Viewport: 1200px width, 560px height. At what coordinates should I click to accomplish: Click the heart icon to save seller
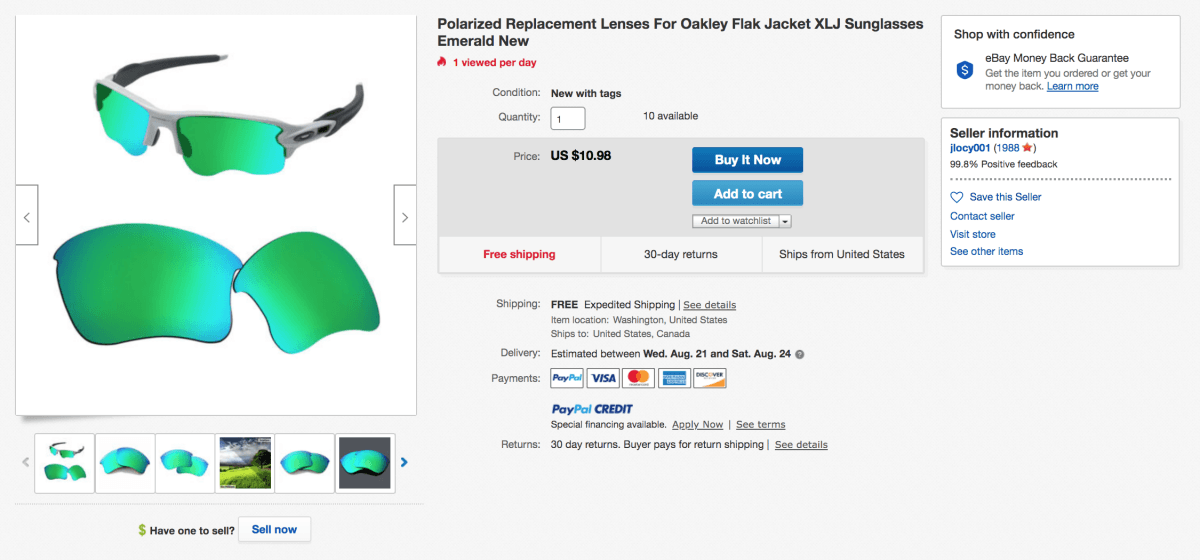(x=957, y=197)
